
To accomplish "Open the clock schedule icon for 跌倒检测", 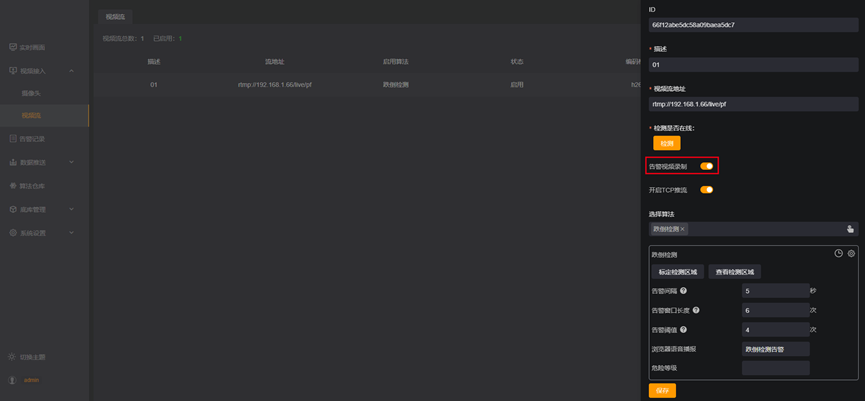I will pos(839,254).
